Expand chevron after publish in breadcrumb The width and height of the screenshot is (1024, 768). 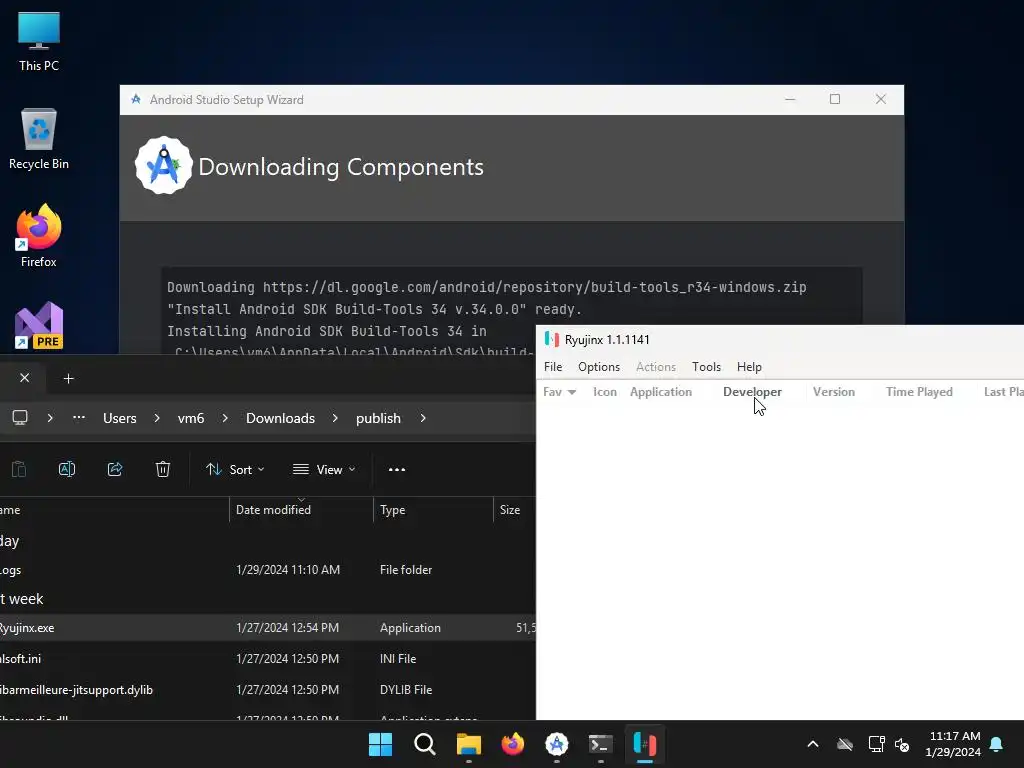coord(423,418)
